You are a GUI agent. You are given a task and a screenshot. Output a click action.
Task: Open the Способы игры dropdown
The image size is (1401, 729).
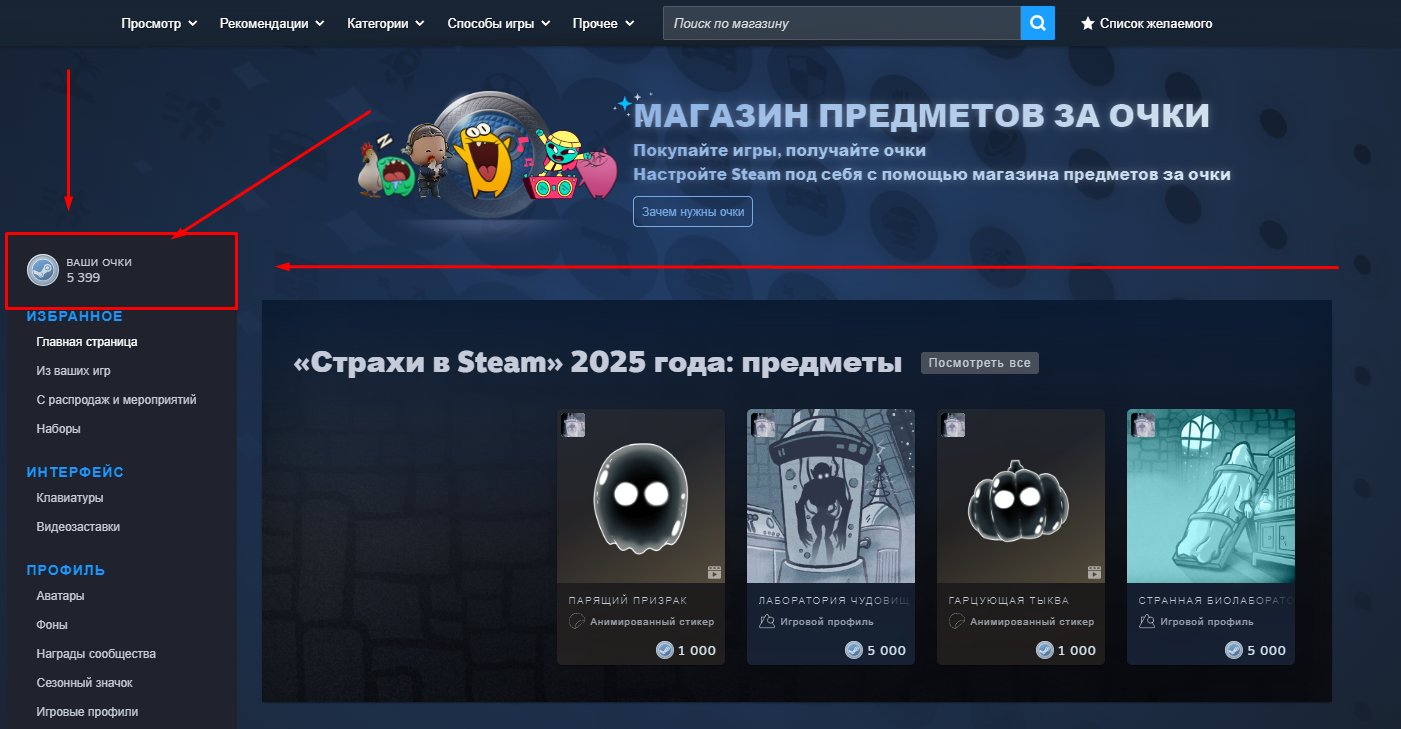click(x=498, y=23)
